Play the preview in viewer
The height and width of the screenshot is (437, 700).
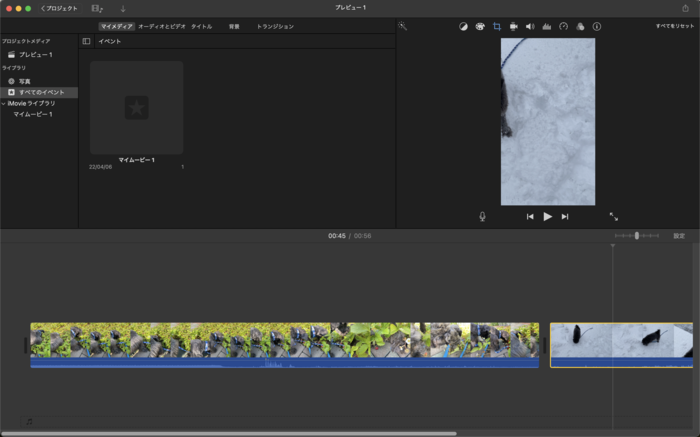pos(547,216)
